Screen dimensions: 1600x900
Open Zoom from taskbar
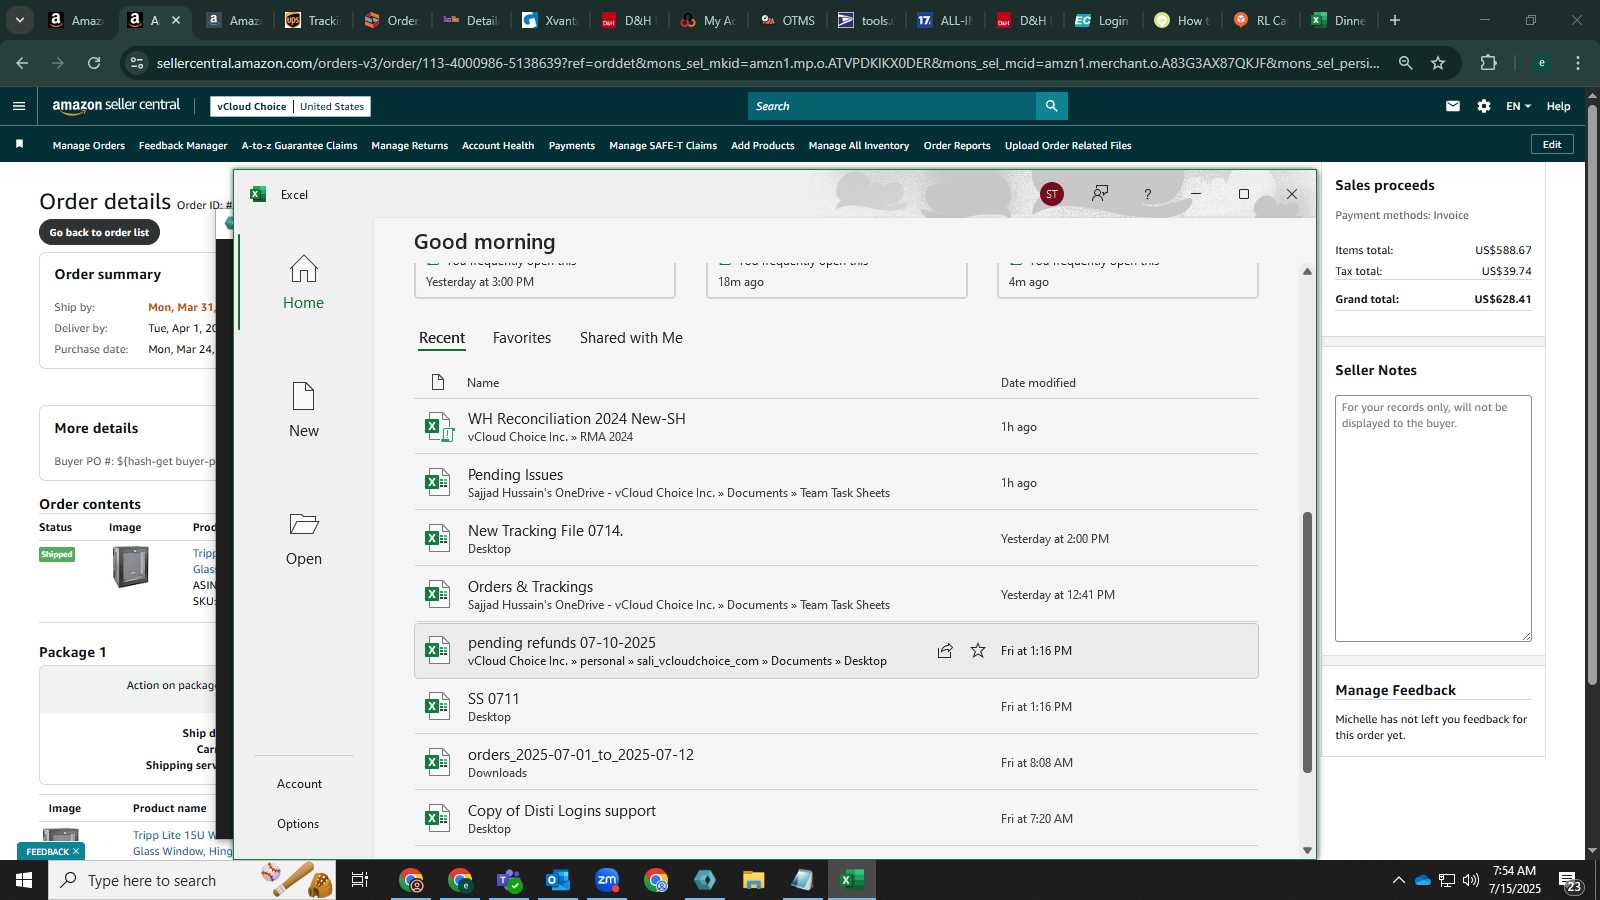[607, 880]
